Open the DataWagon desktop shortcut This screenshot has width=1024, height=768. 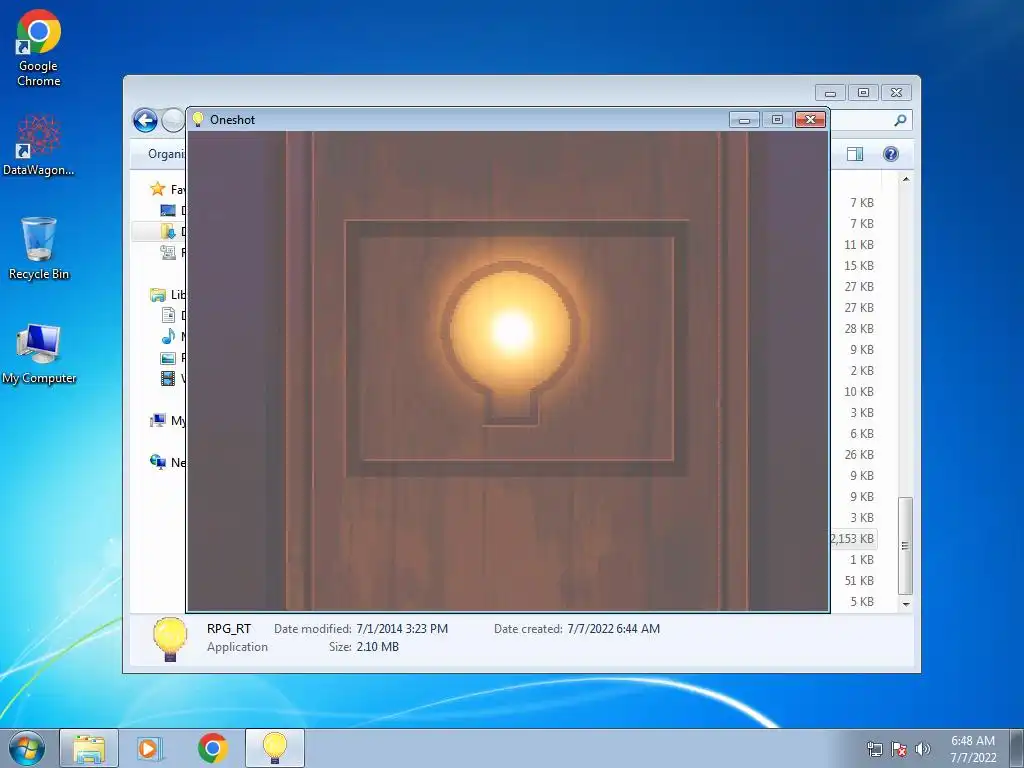click(39, 145)
